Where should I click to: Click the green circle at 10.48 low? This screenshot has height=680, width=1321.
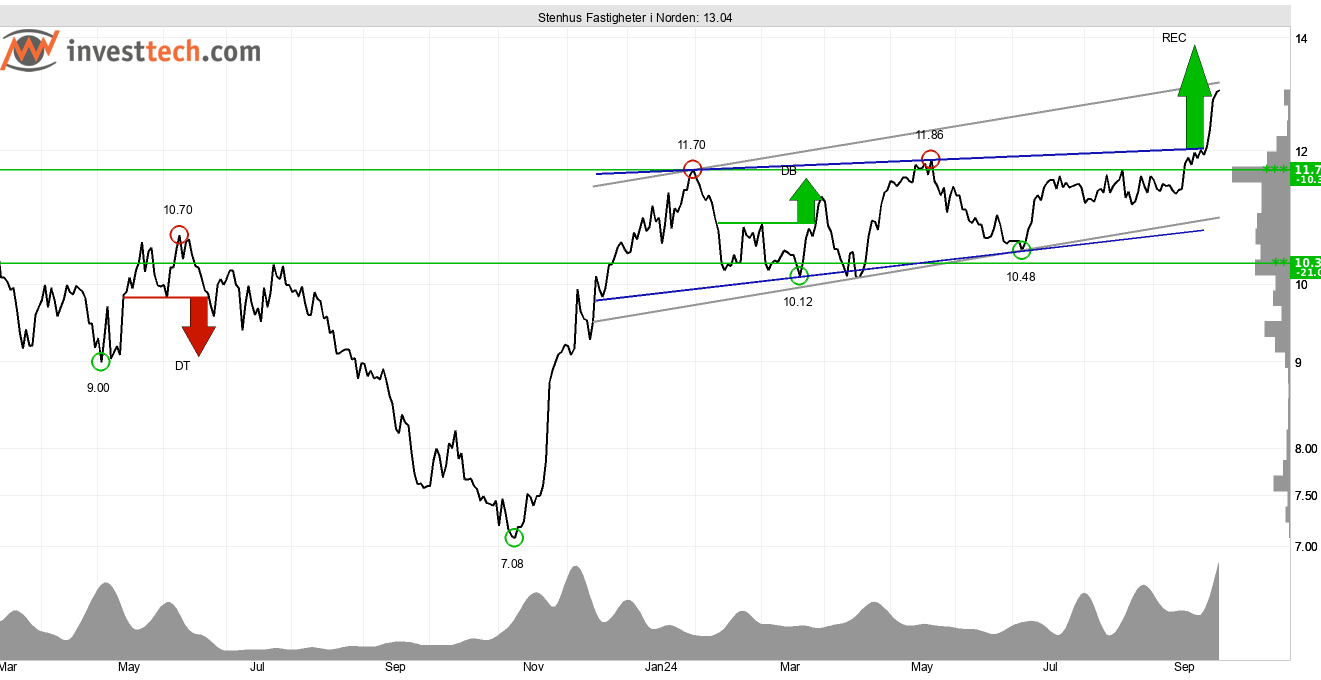1021,249
